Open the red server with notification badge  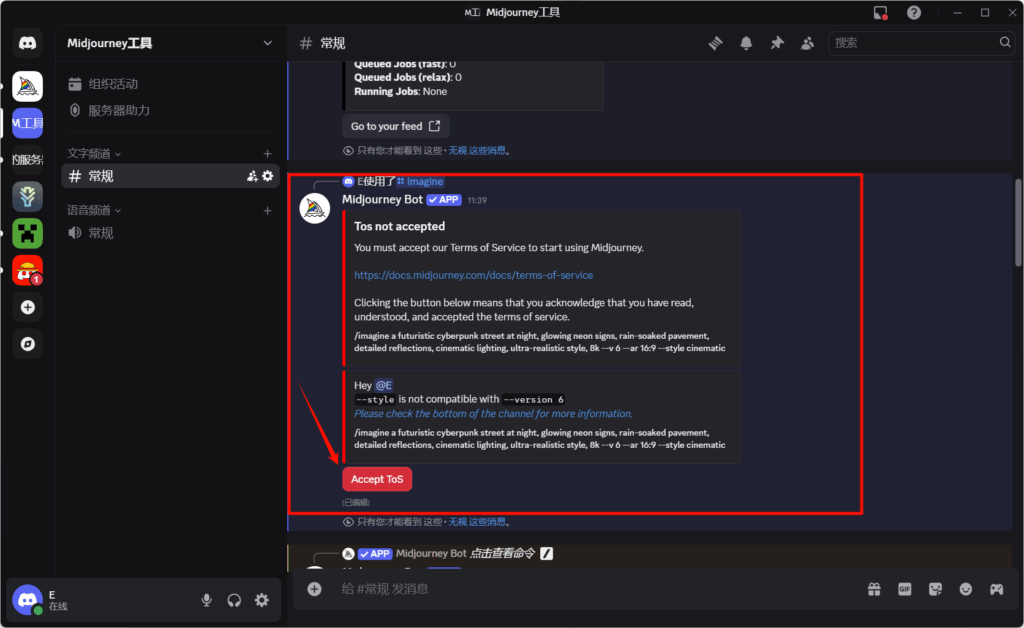pos(27,270)
